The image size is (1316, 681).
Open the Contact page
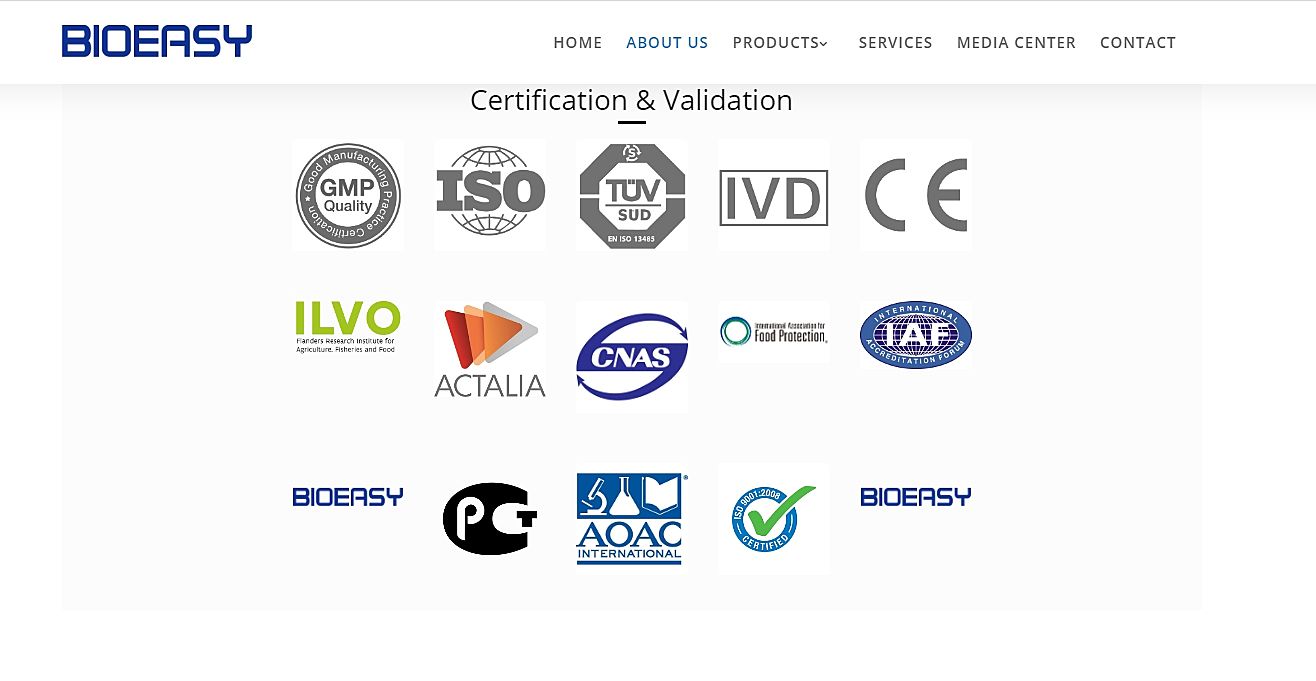1138,43
